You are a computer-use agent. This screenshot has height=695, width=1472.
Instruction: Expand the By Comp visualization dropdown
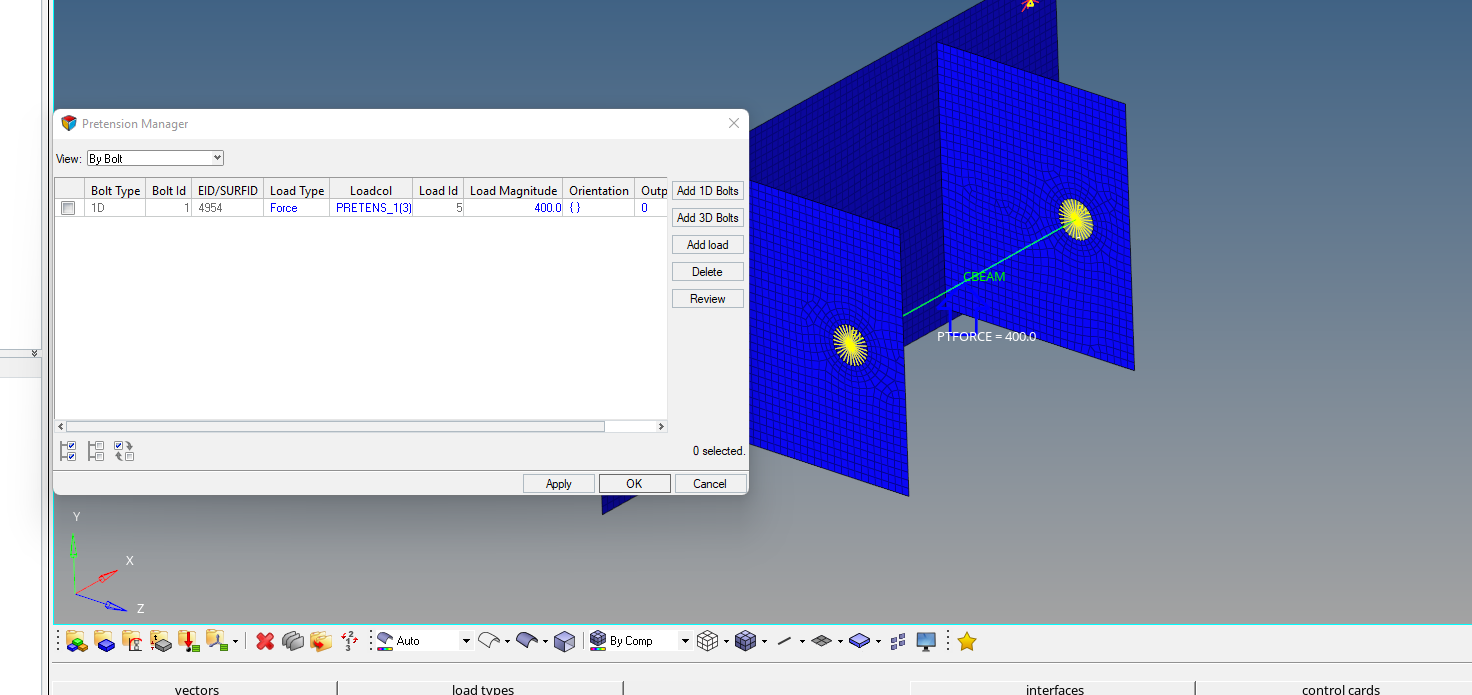click(x=685, y=641)
